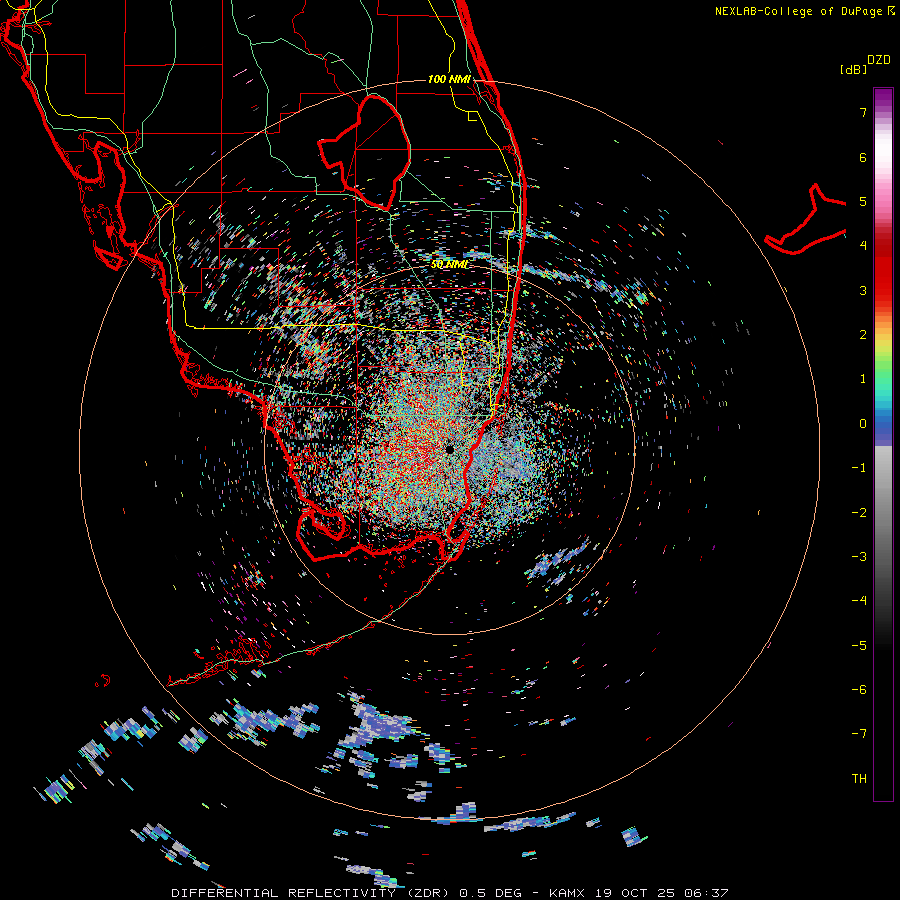Image resolution: width=900 pixels, height=900 pixels.
Task: Click the scale label -2
Action: pos(859,513)
